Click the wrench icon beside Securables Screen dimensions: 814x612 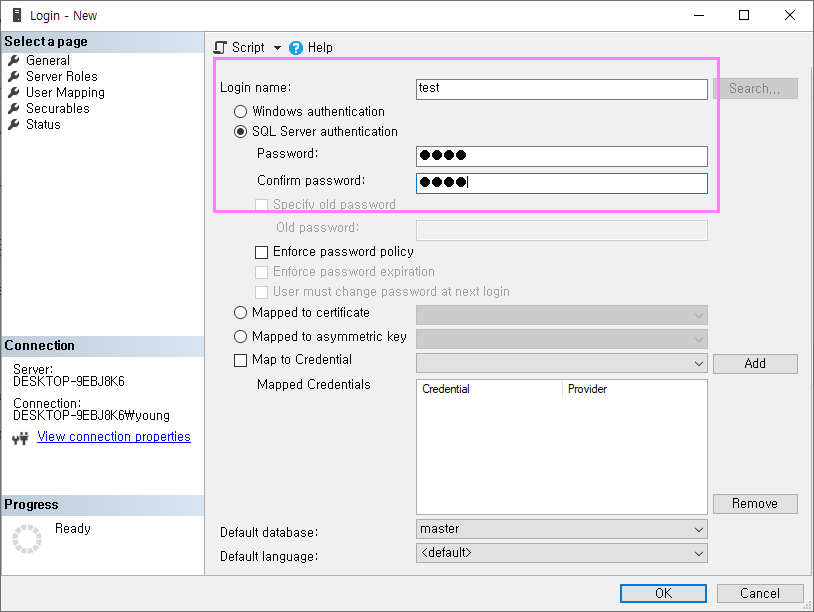tap(14, 108)
